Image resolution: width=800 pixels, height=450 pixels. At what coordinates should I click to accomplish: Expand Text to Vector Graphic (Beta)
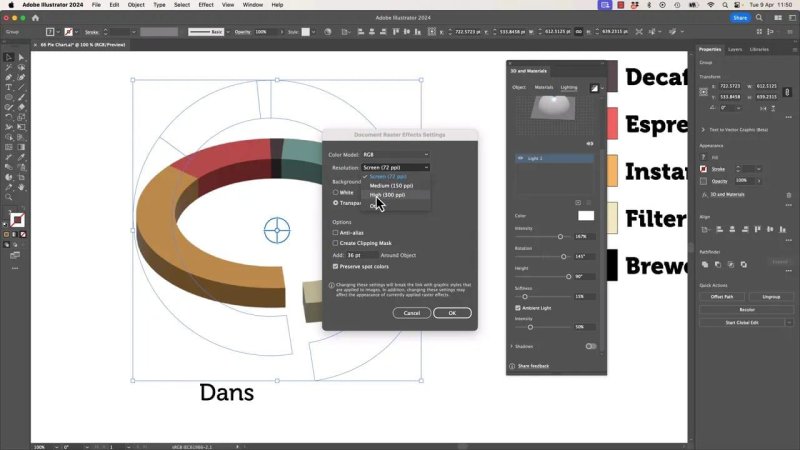tap(703, 130)
